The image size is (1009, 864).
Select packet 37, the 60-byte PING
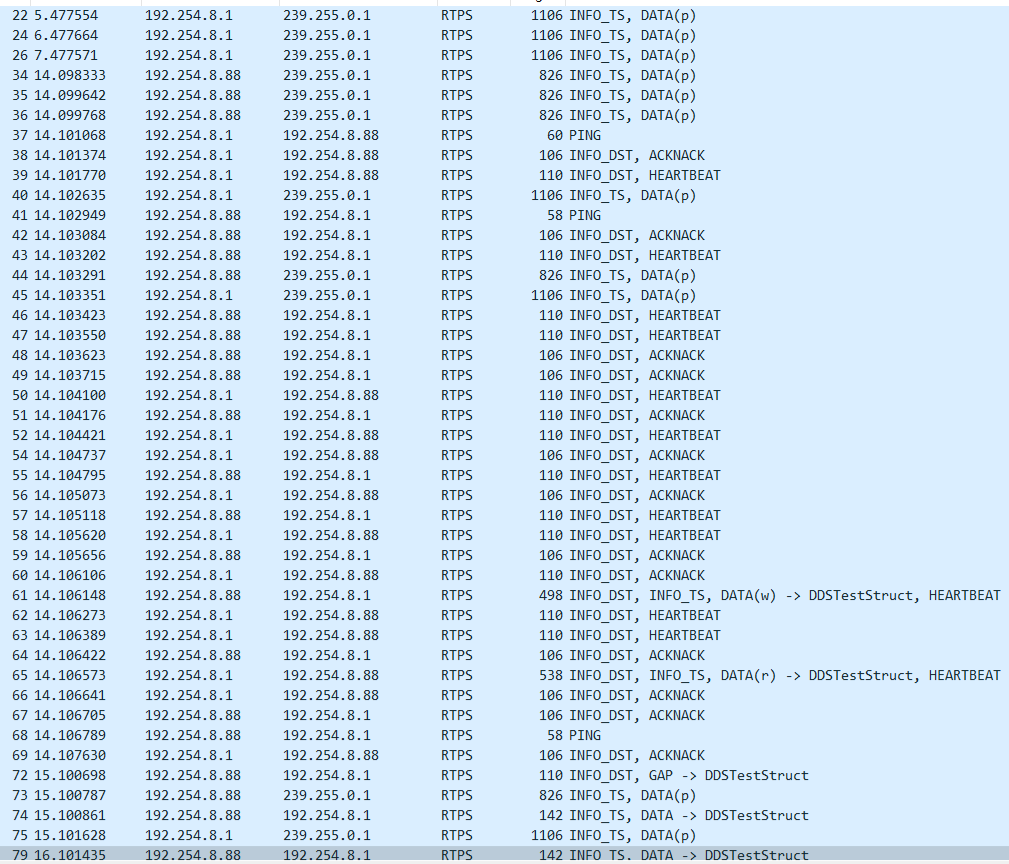point(400,135)
